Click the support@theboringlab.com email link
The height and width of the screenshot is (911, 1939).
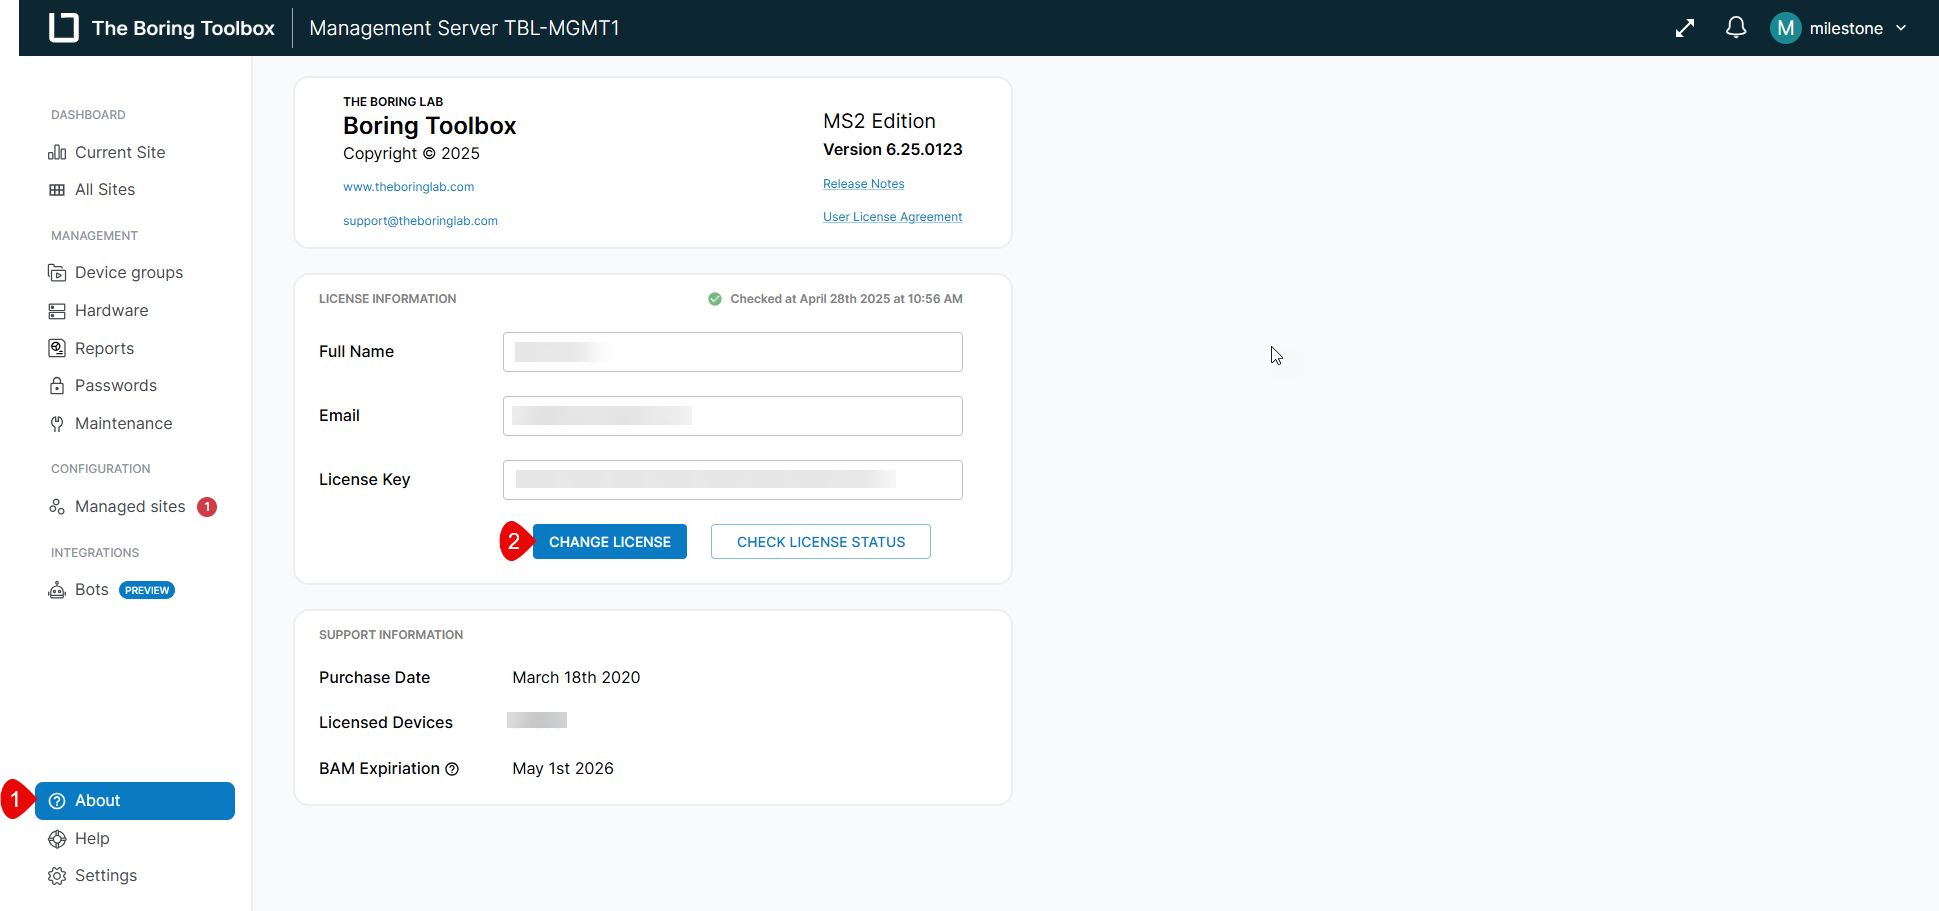point(420,221)
